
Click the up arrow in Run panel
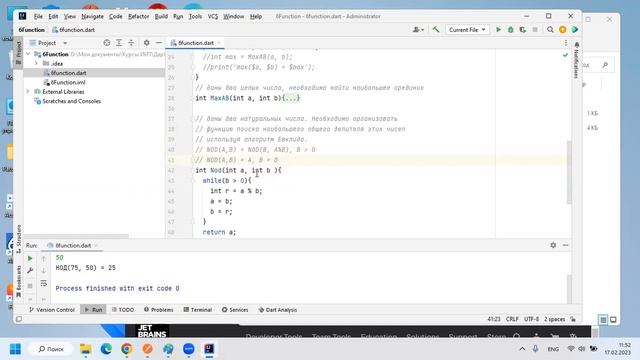pos(44,258)
